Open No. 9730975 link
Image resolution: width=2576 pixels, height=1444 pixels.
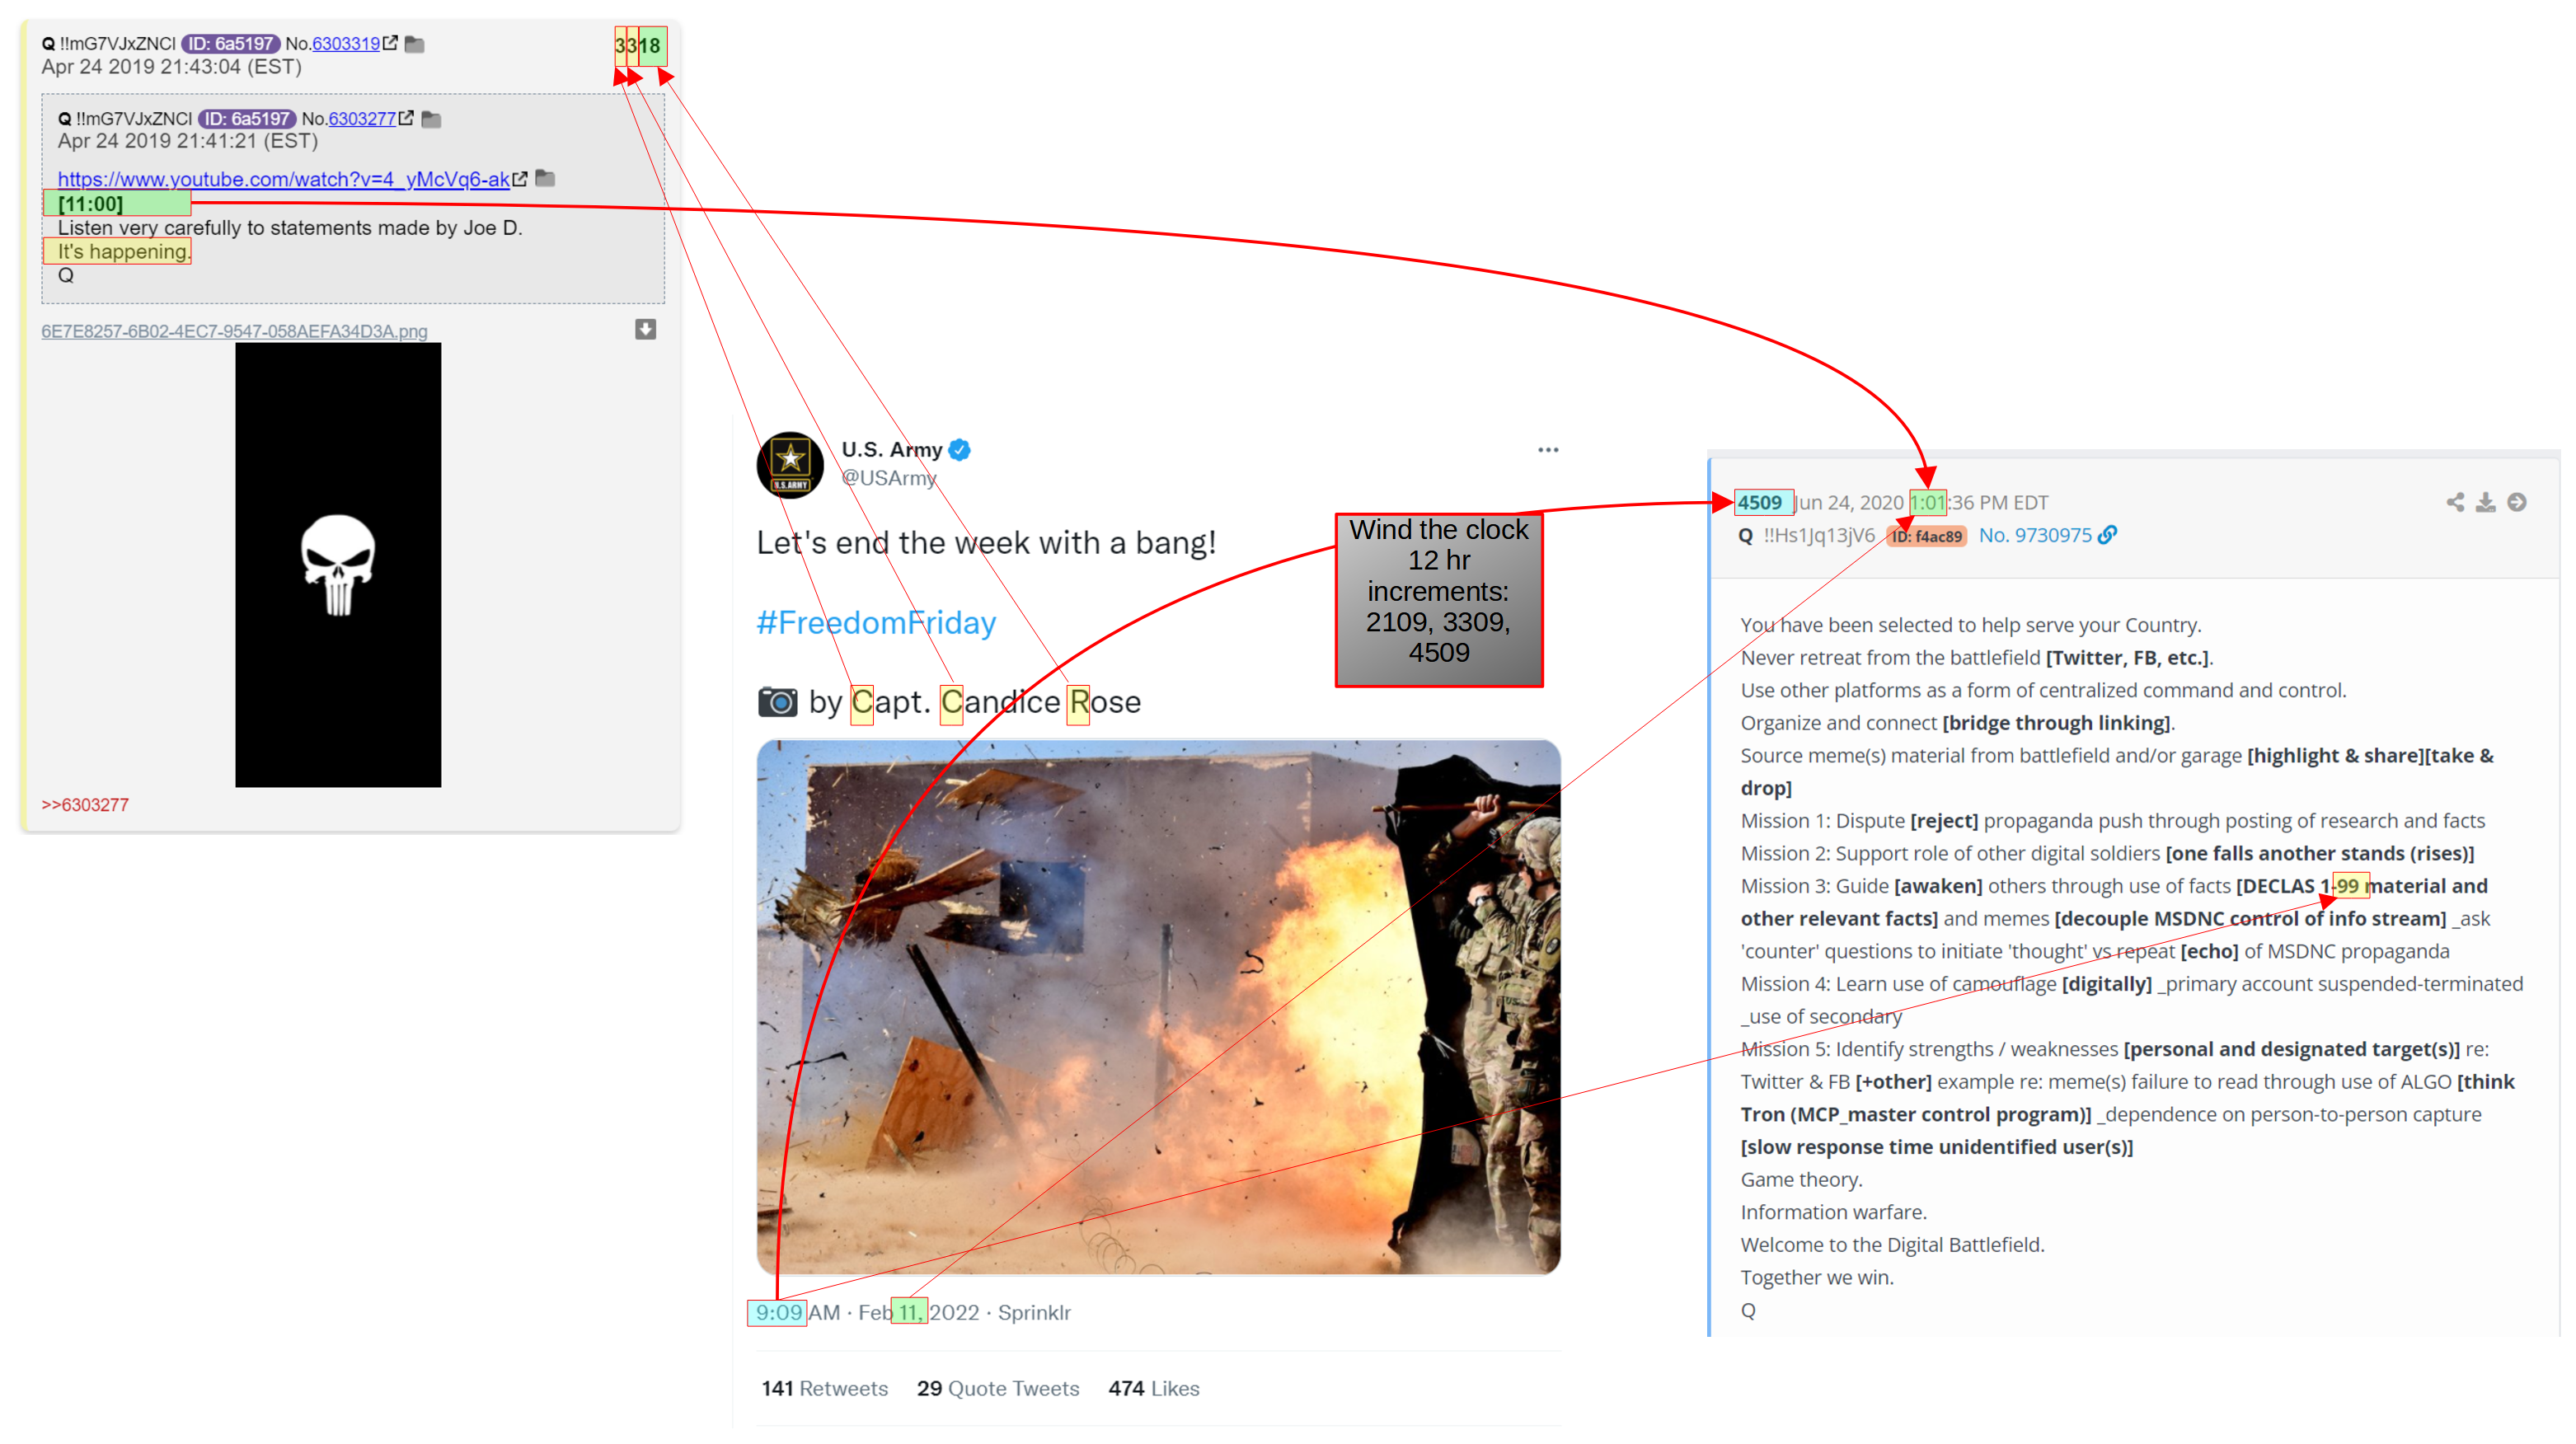tap(2035, 535)
